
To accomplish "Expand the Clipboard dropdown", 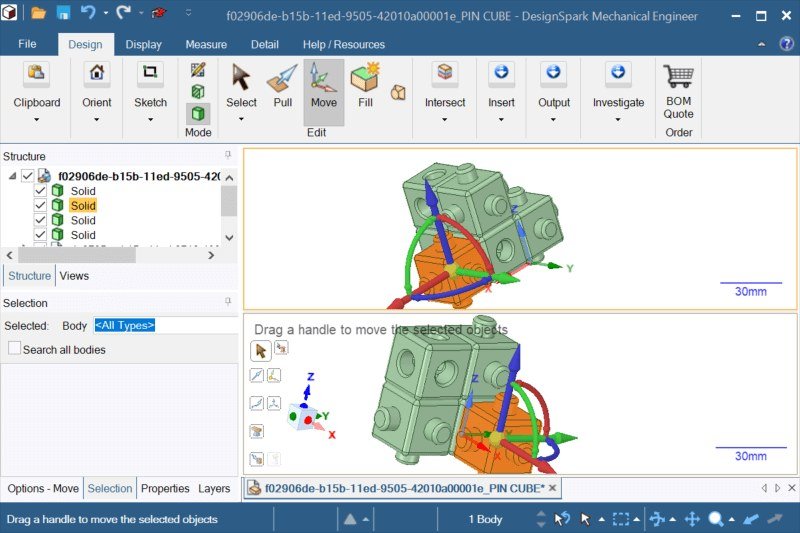I will pos(36,120).
